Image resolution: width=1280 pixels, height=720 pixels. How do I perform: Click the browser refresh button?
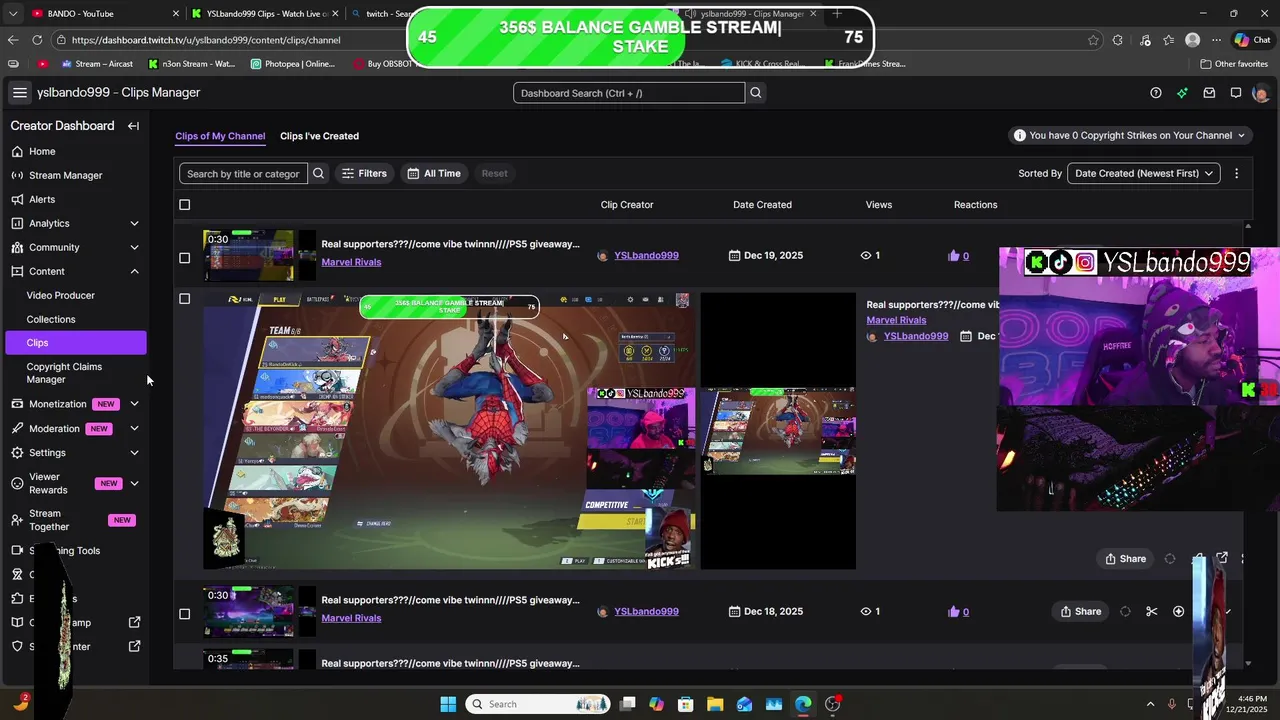pyautogui.click(x=37, y=40)
